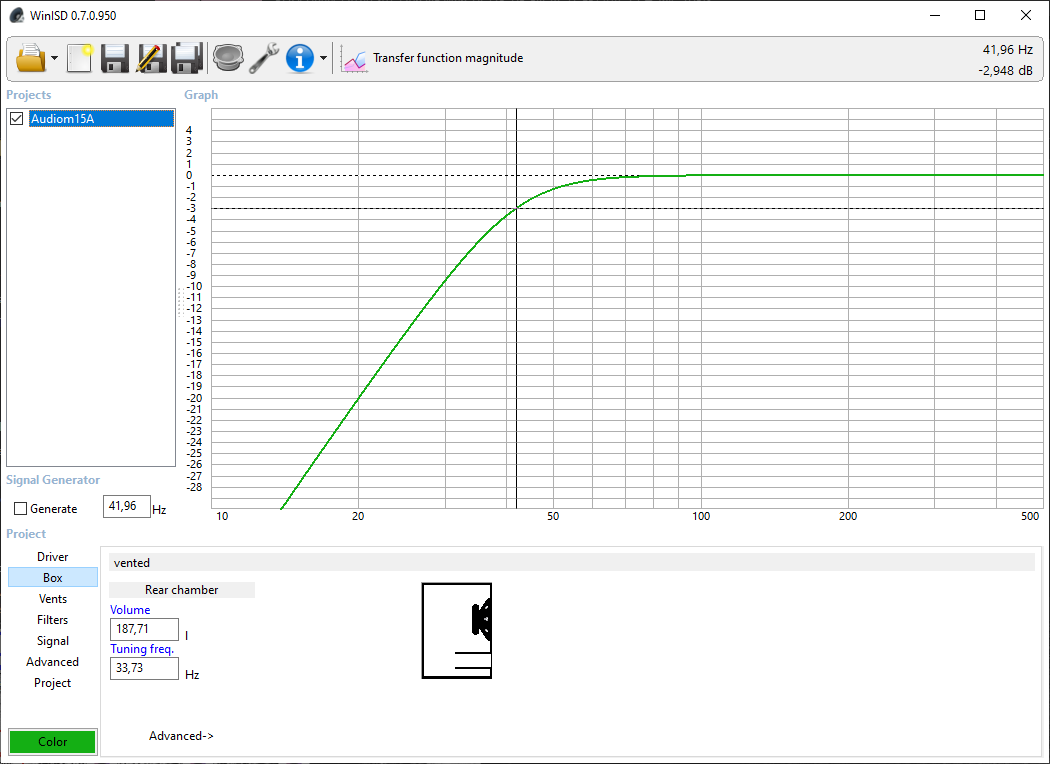Switch to the Driver tab

52,556
